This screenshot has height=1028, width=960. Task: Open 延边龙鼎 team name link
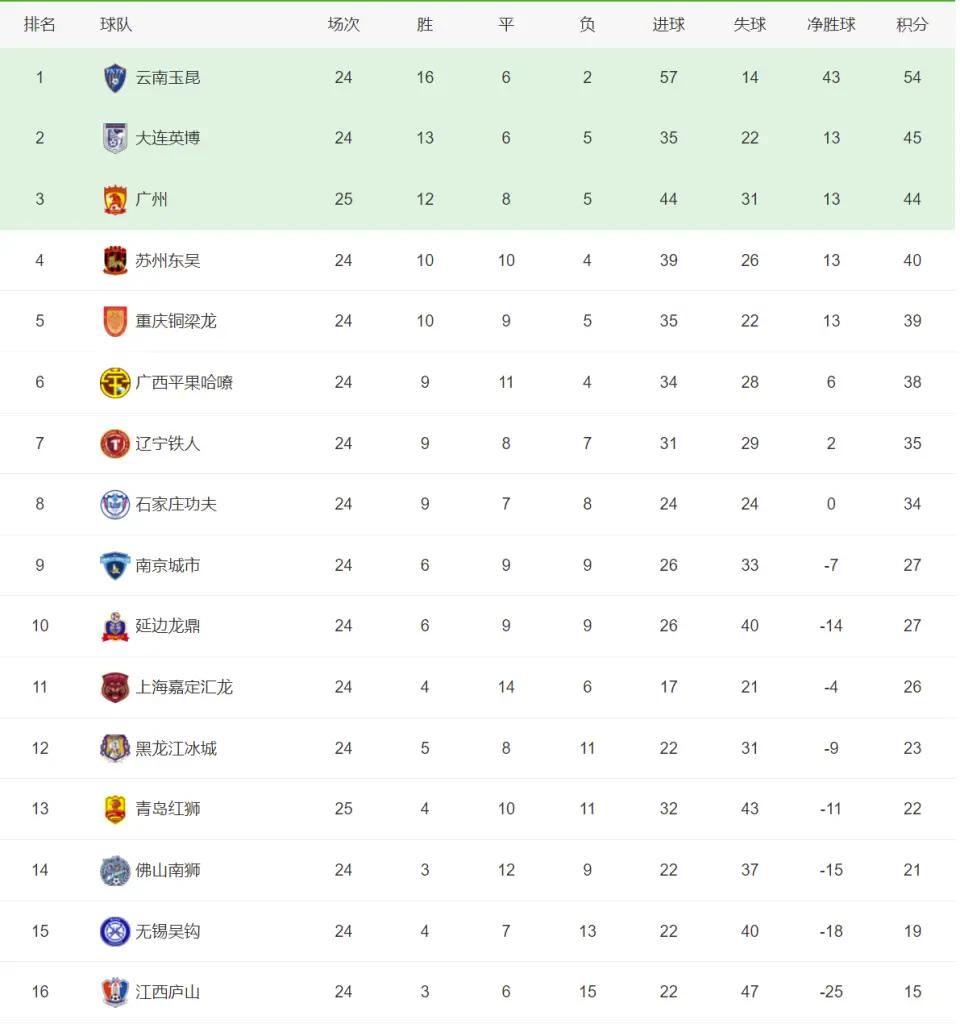click(x=167, y=626)
